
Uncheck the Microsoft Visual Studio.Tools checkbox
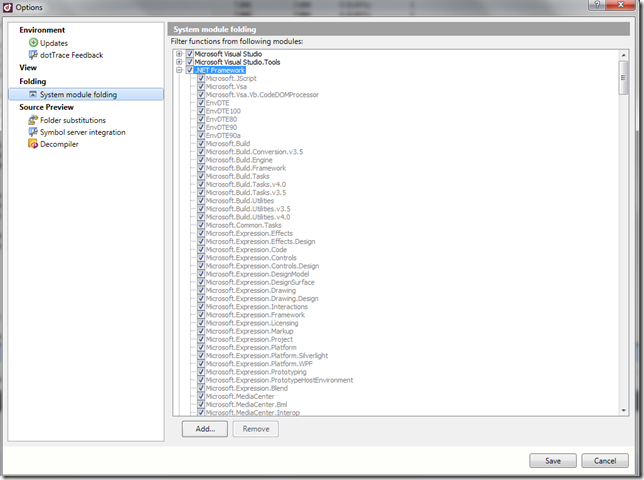[190, 62]
